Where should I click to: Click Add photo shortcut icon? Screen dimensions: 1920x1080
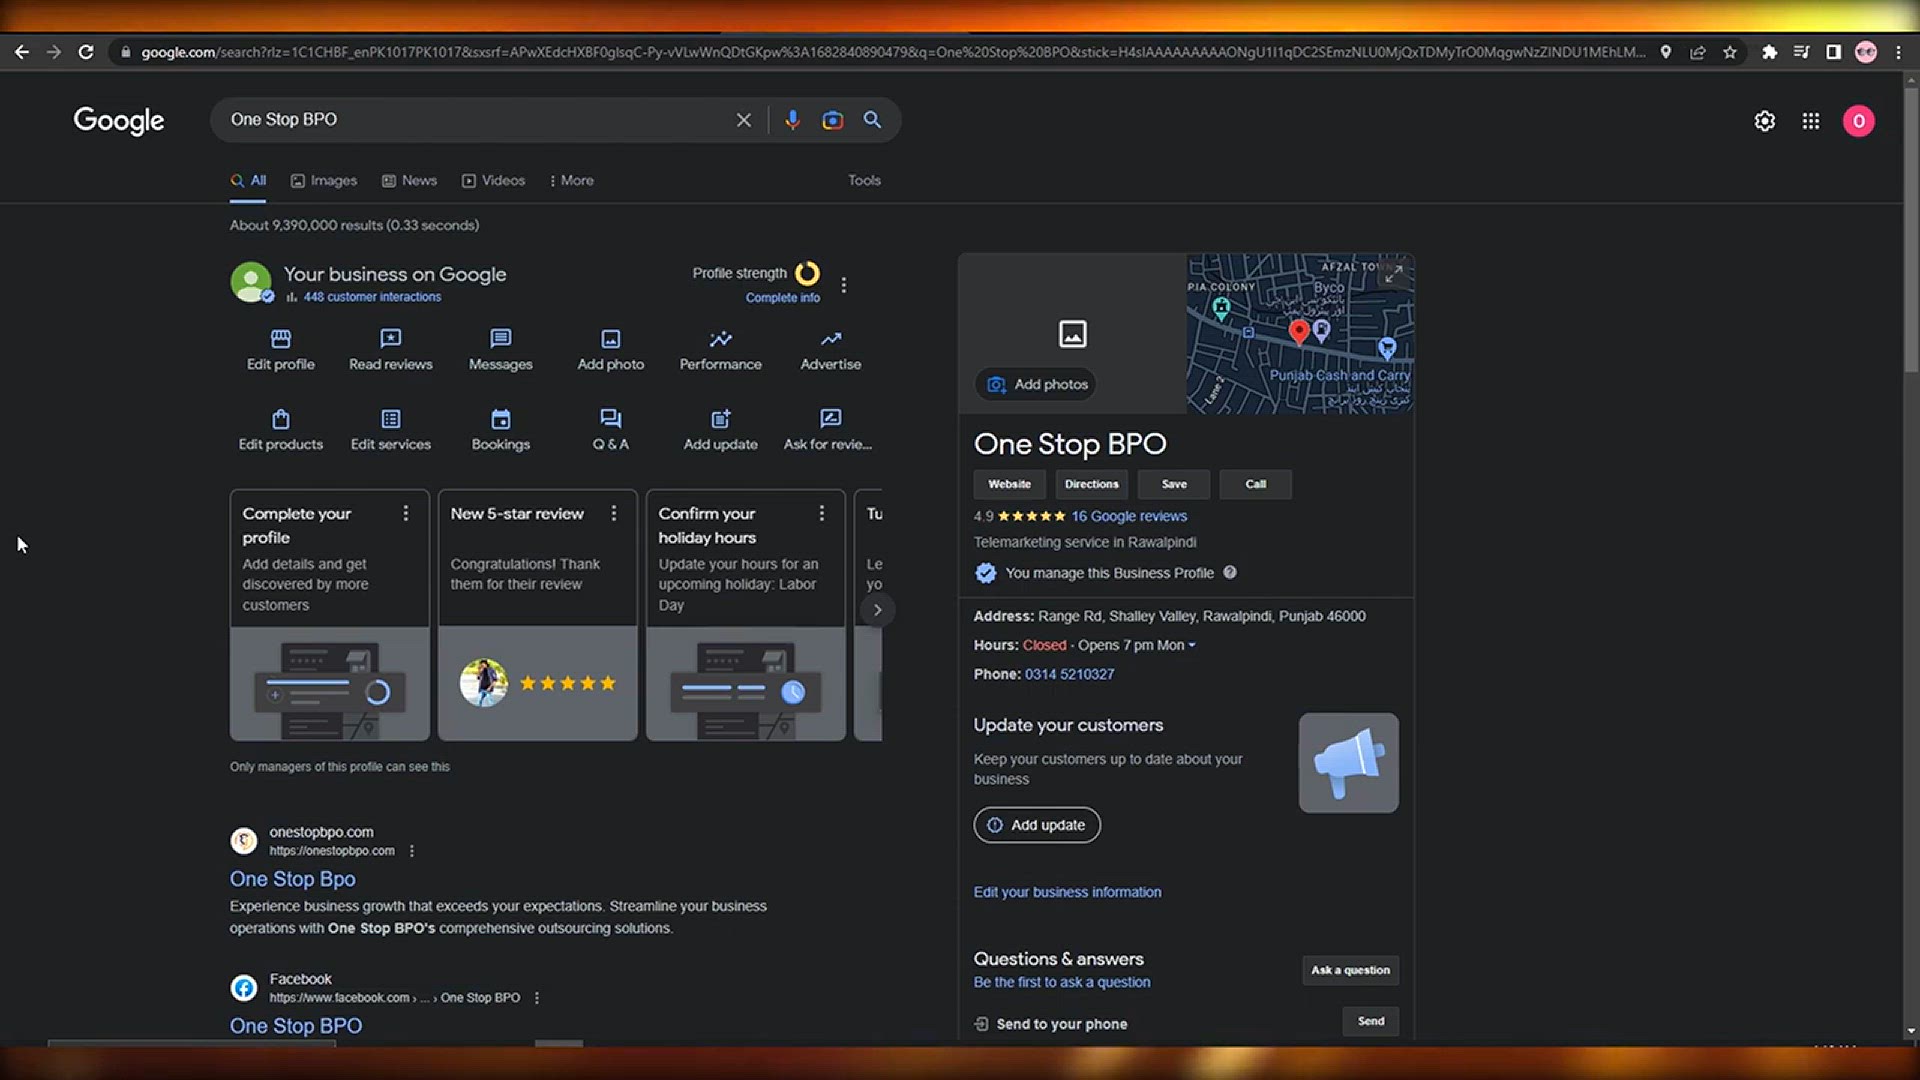point(611,339)
